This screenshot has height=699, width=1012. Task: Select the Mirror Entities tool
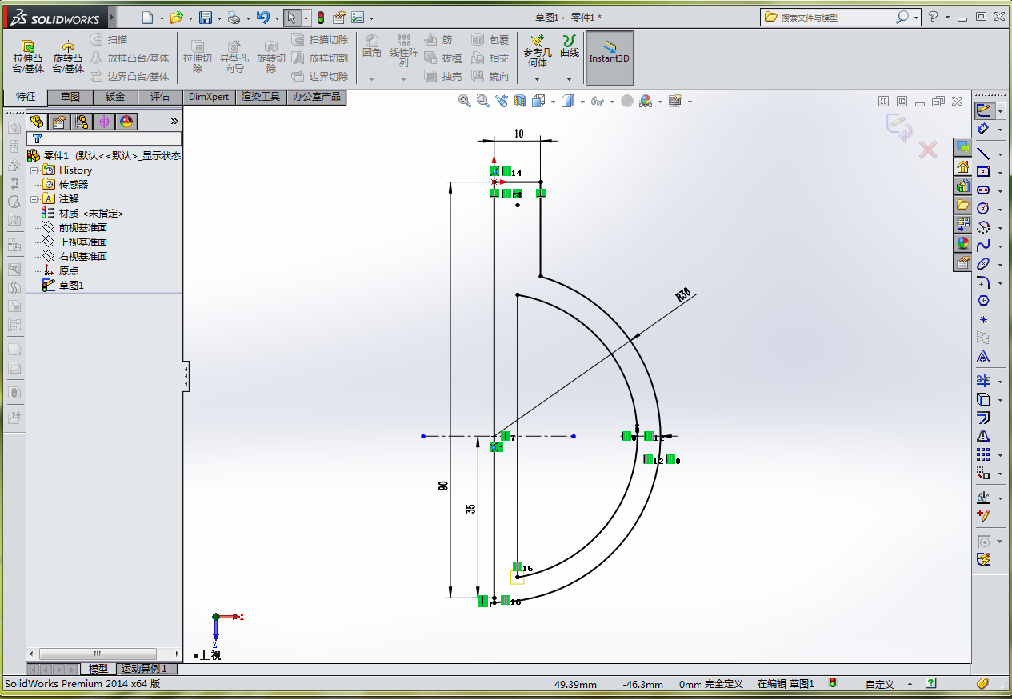pos(983,436)
